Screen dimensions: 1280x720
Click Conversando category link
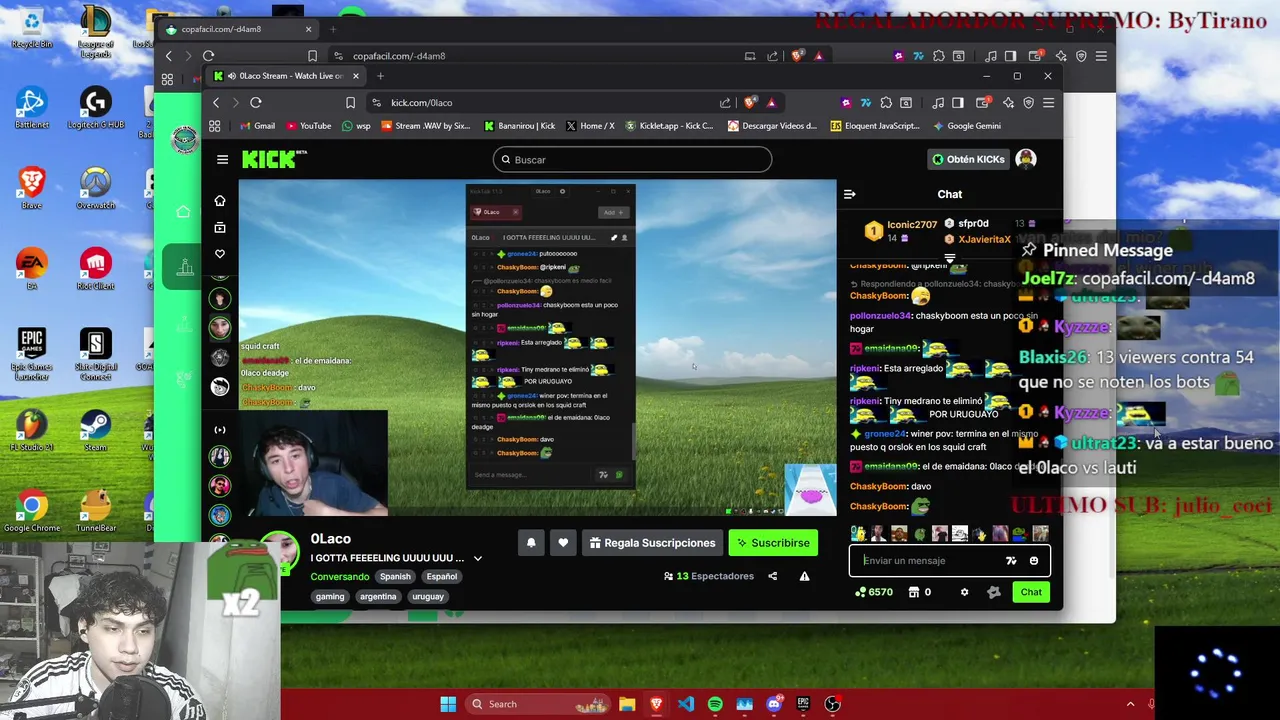point(339,577)
